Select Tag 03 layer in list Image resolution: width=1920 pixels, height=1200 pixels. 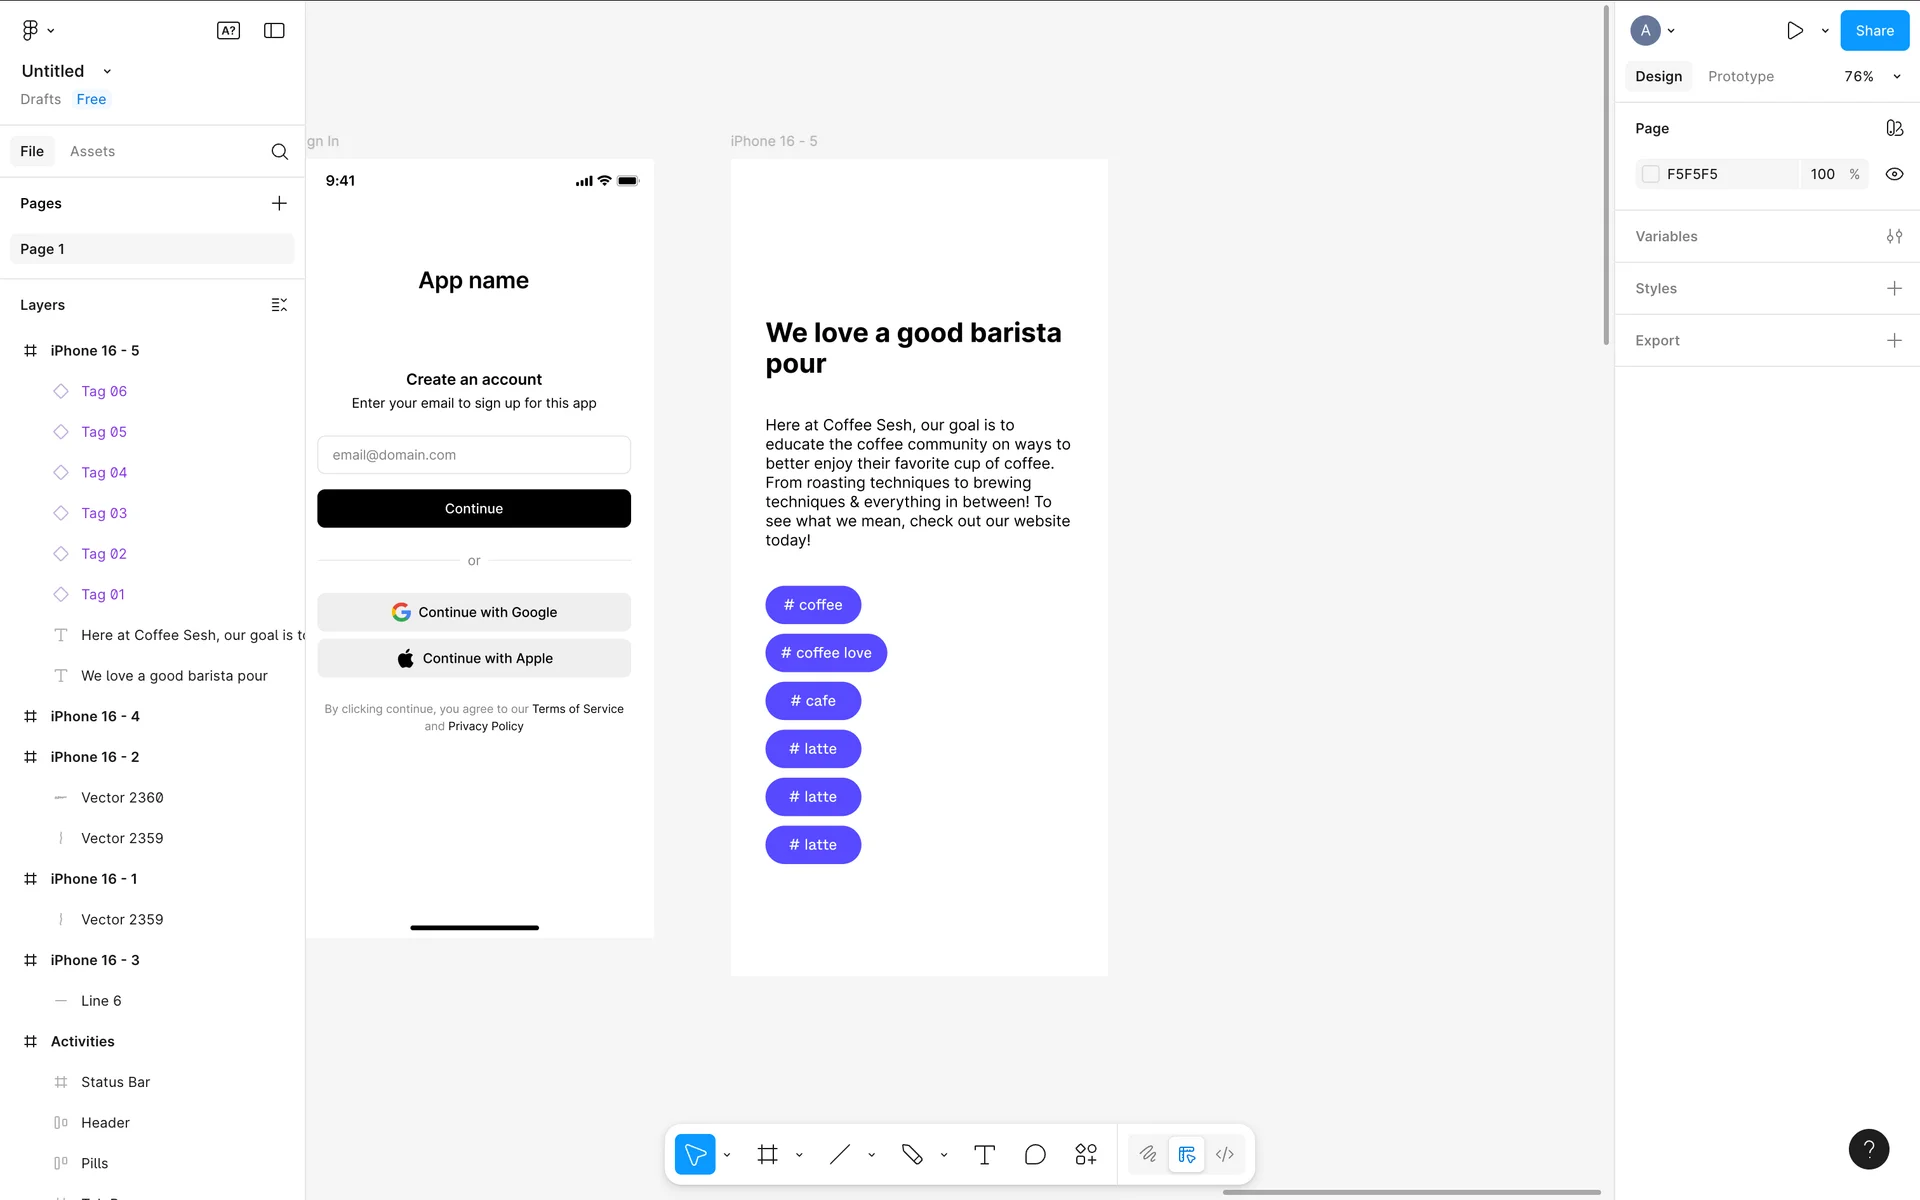click(104, 513)
